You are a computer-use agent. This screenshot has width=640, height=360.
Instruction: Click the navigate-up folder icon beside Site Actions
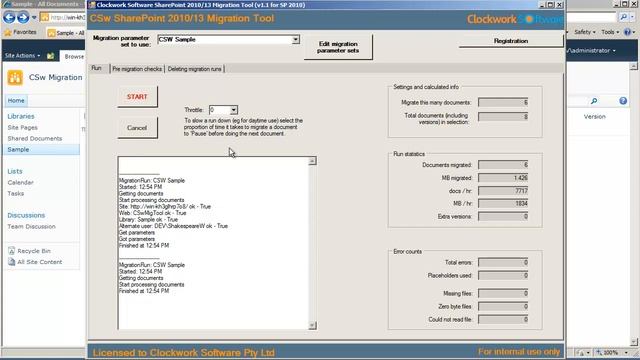pyautogui.click(x=50, y=56)
